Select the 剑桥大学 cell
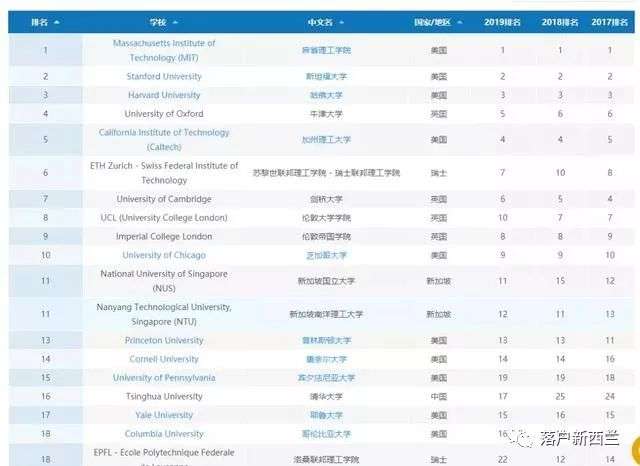The height and width of the screenshot is (466, 640). coord(326,199)
